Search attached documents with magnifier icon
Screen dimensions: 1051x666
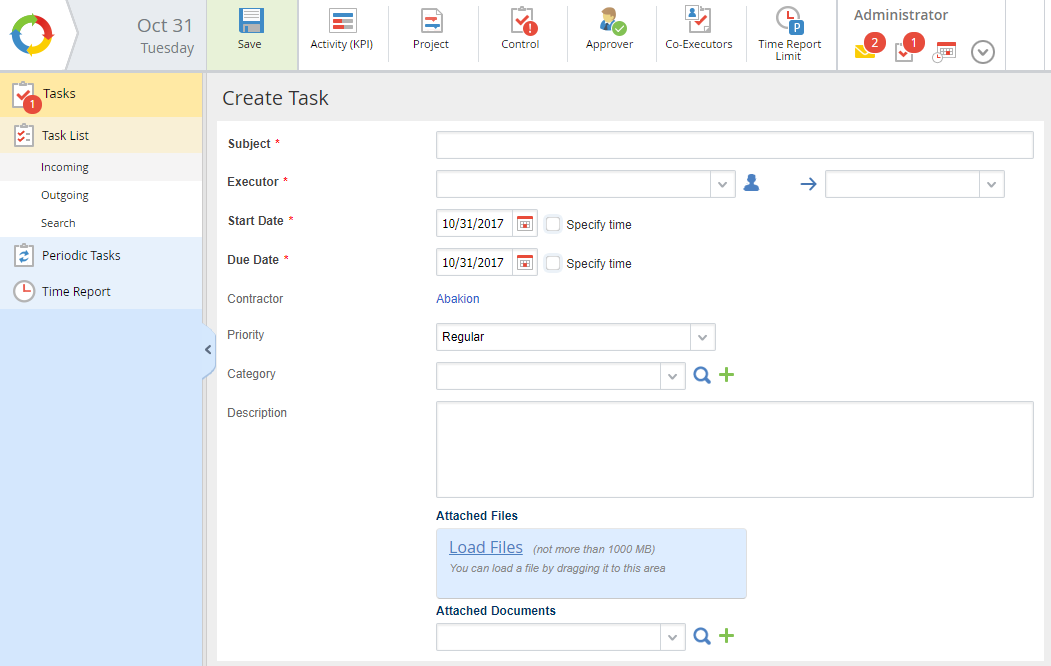tap(702, 636)
